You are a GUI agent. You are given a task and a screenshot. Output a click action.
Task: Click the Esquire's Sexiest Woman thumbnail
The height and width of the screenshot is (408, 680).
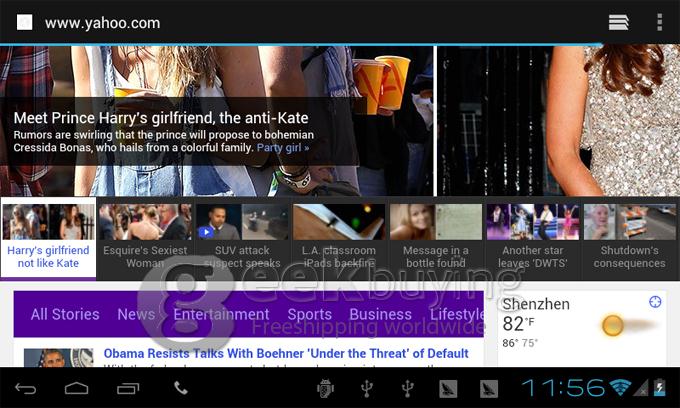pyautogui.click(x=145, y=222)
